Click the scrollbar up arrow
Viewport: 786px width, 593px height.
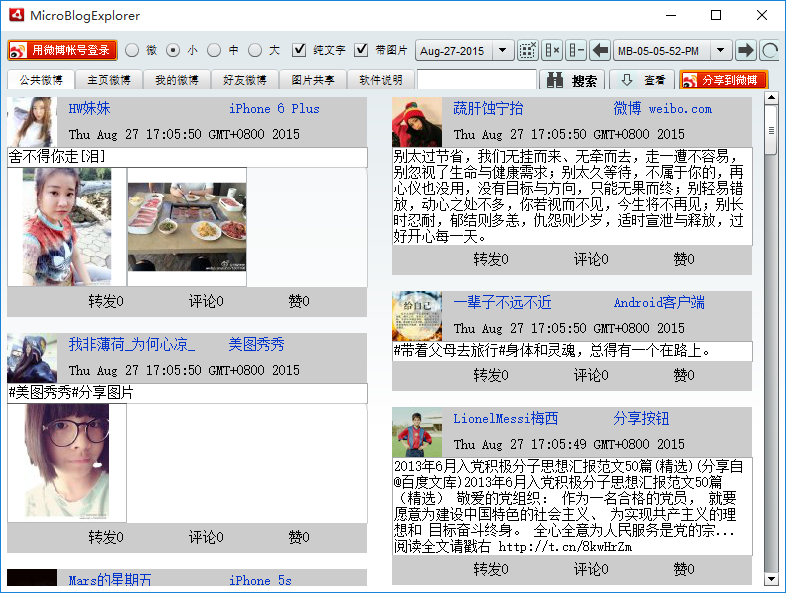[x=771, y=97]
